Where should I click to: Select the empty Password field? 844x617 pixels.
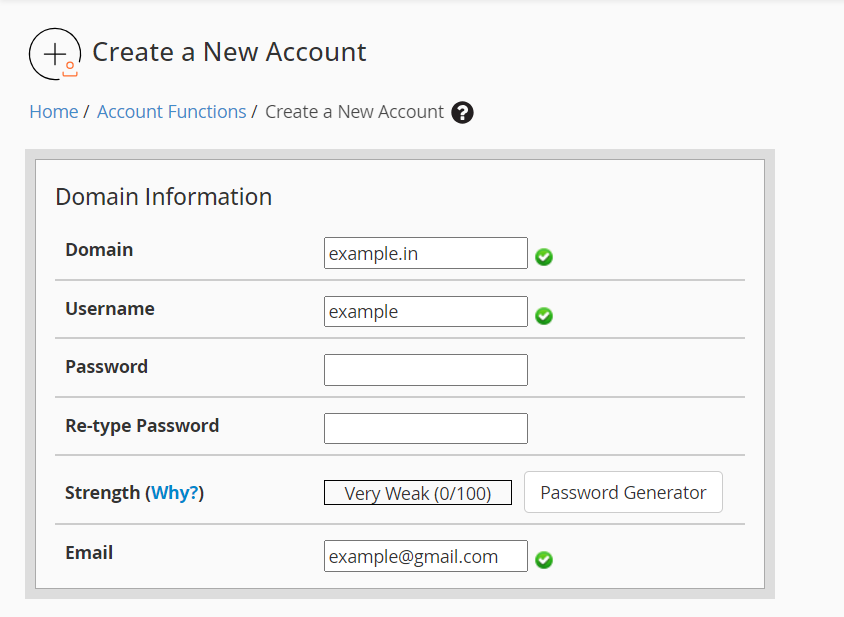(425, 370)
